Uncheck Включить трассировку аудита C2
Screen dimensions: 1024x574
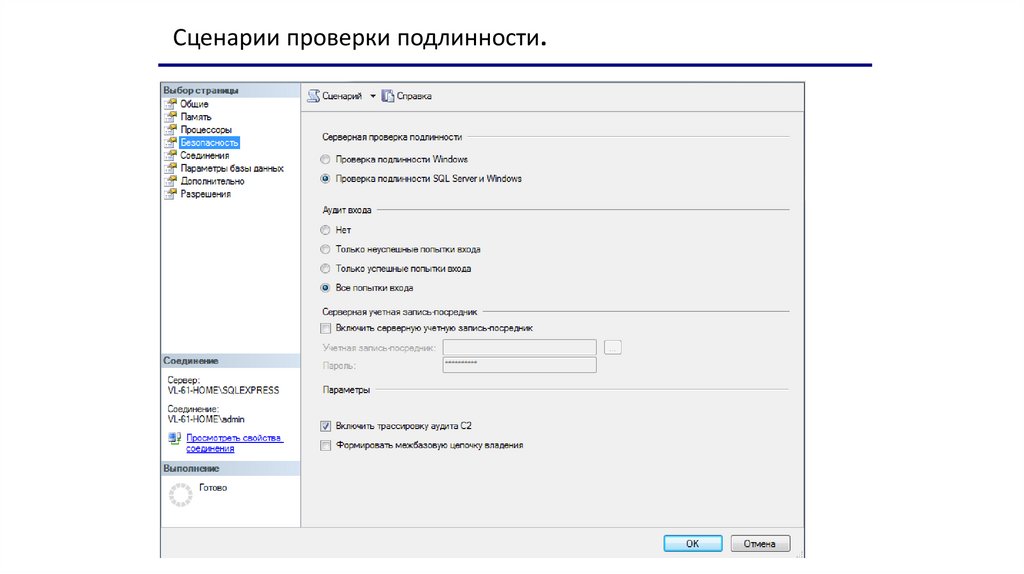click(x=325, y=426)
